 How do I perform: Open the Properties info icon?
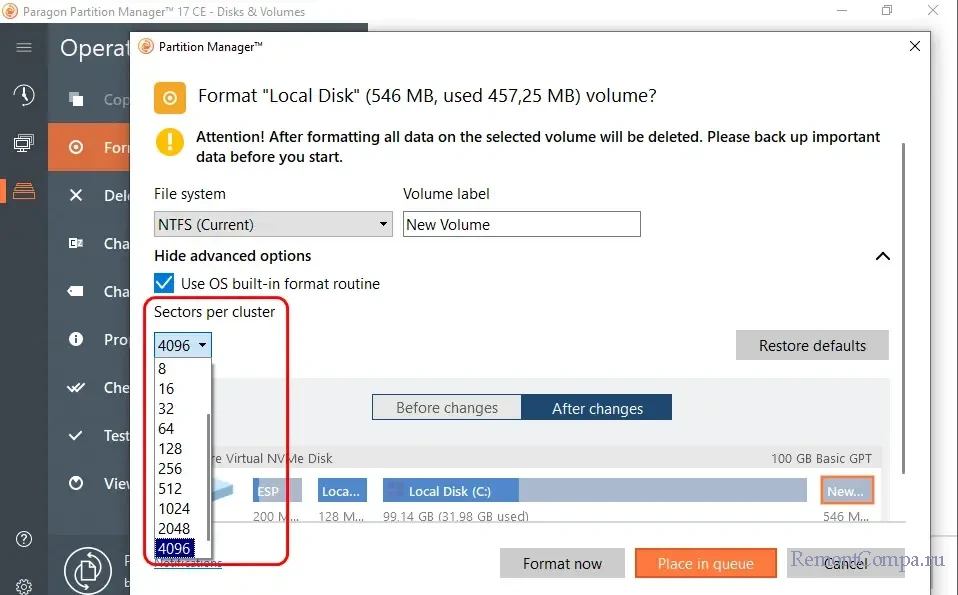coord(76,339)
